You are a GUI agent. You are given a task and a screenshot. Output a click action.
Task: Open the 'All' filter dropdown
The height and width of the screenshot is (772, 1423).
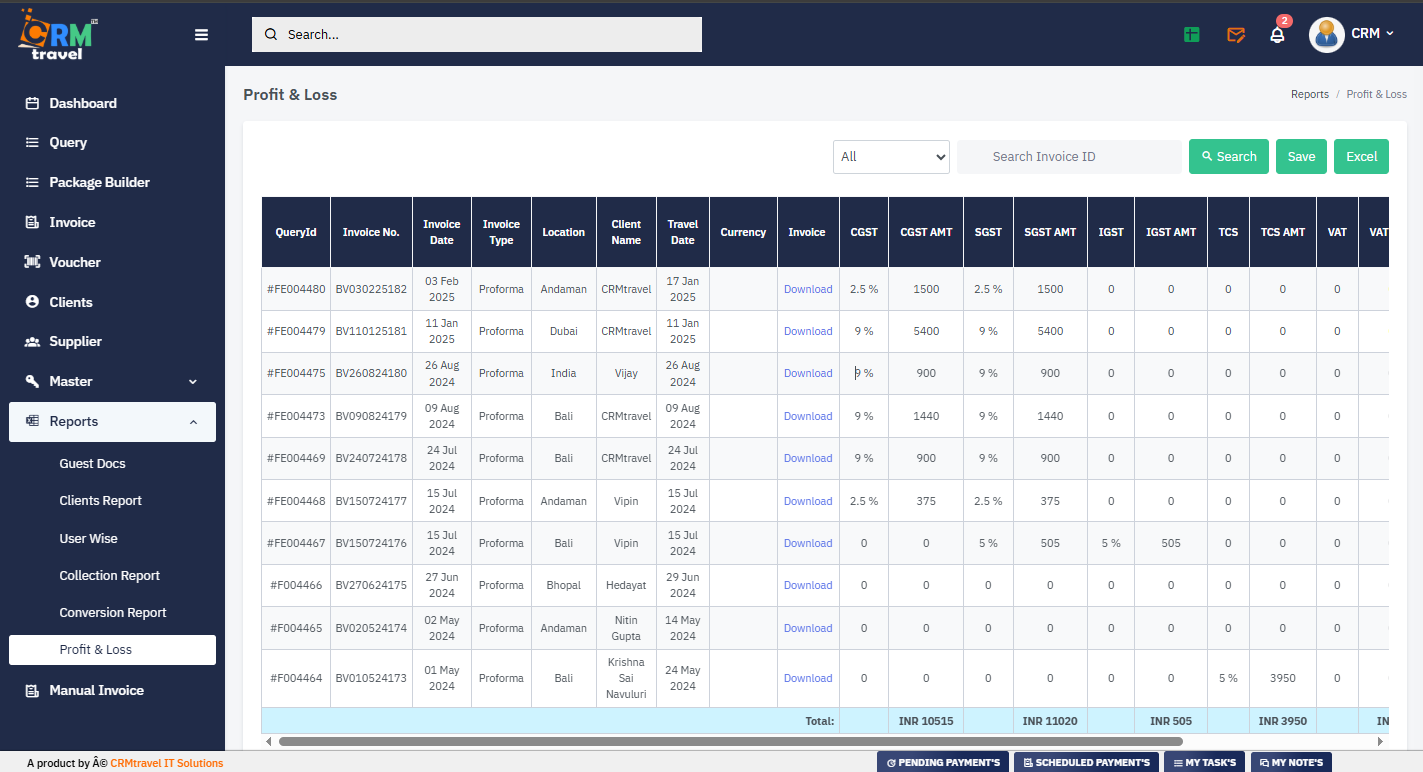891,156
